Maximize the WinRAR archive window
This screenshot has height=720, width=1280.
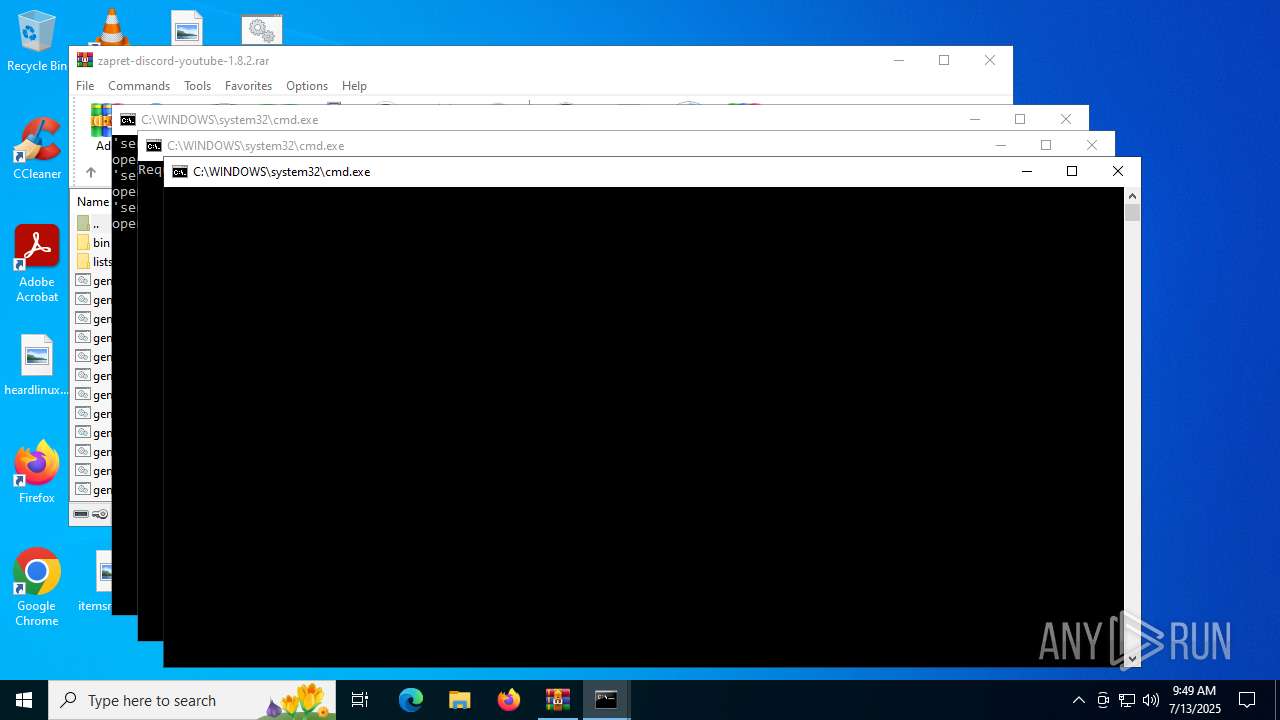[944, 60]
